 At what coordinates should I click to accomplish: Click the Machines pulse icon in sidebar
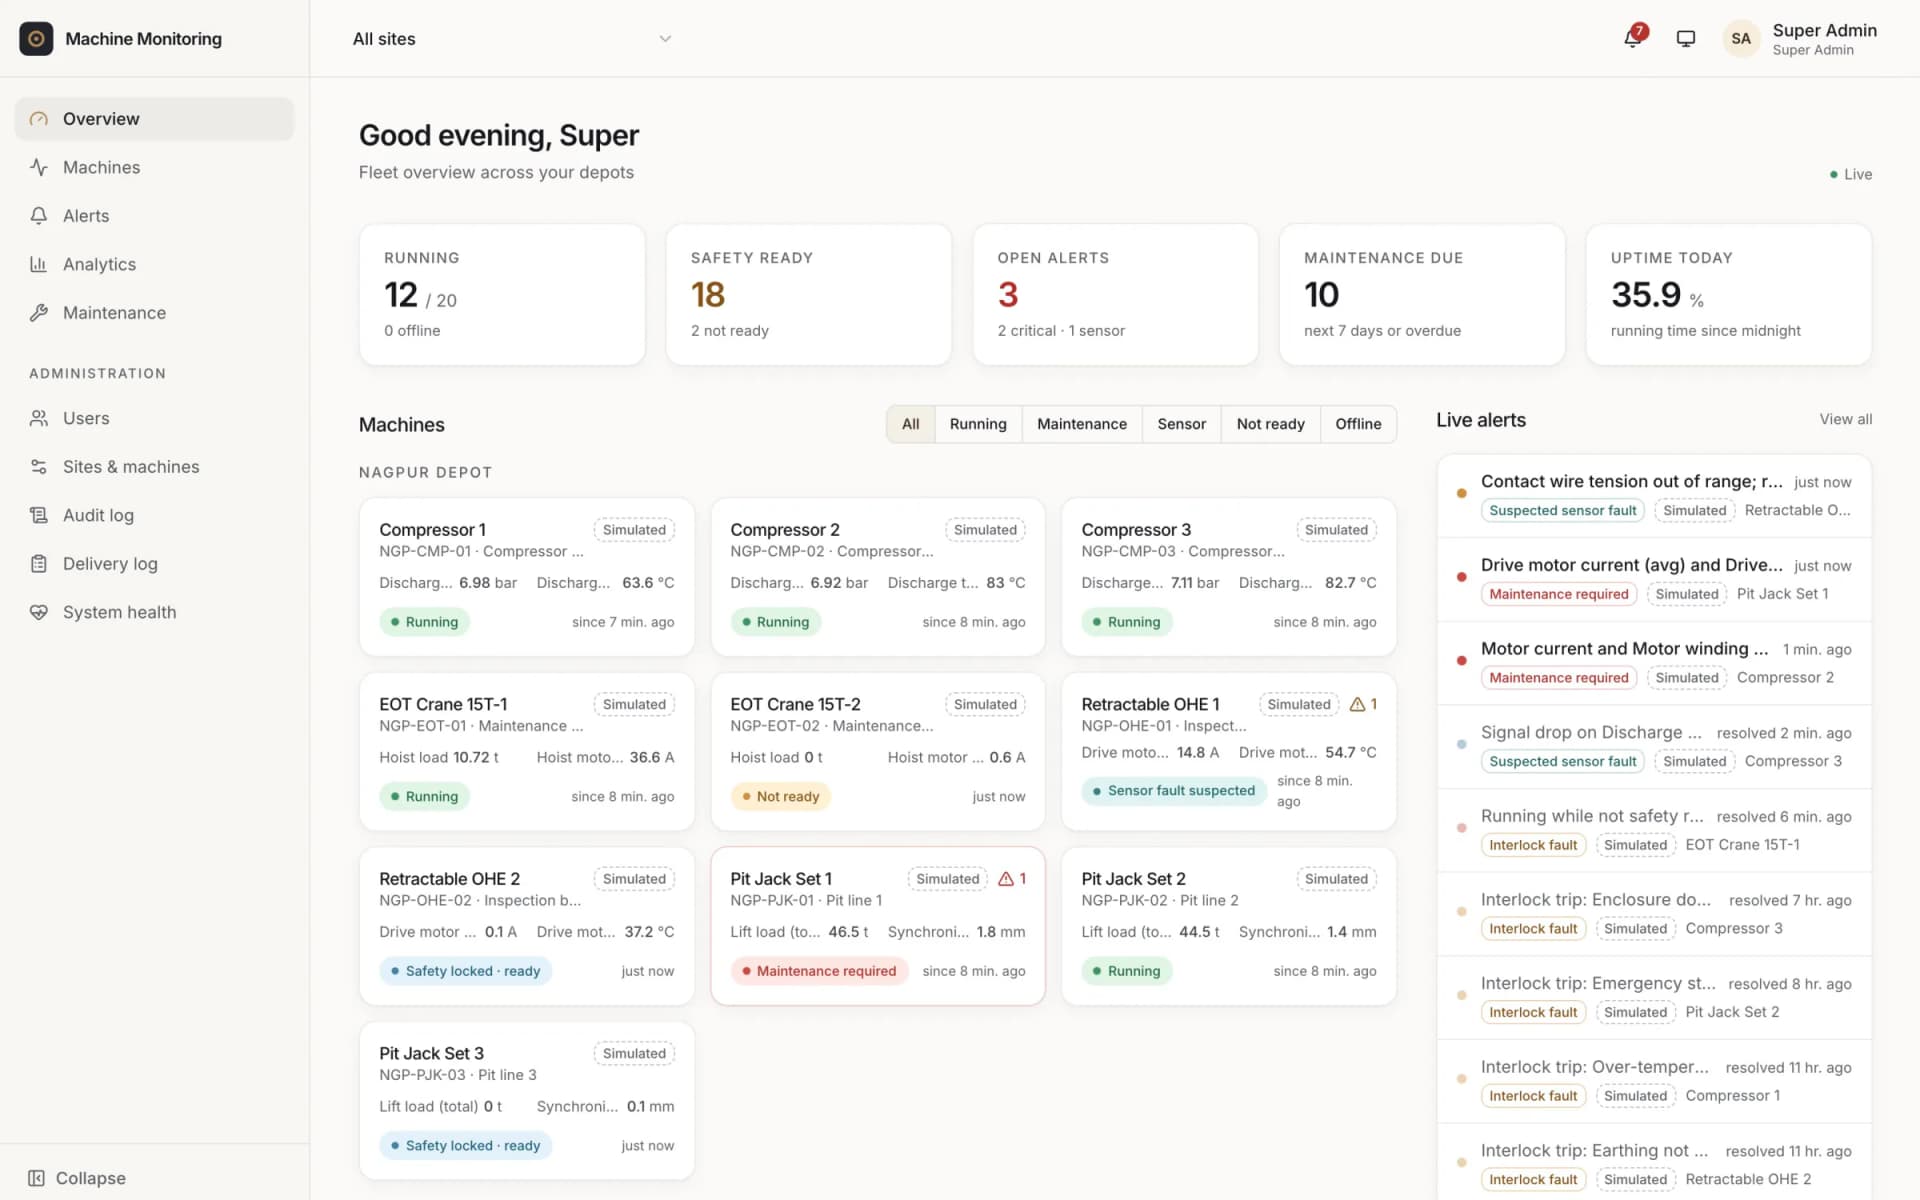tap(39, 167)
